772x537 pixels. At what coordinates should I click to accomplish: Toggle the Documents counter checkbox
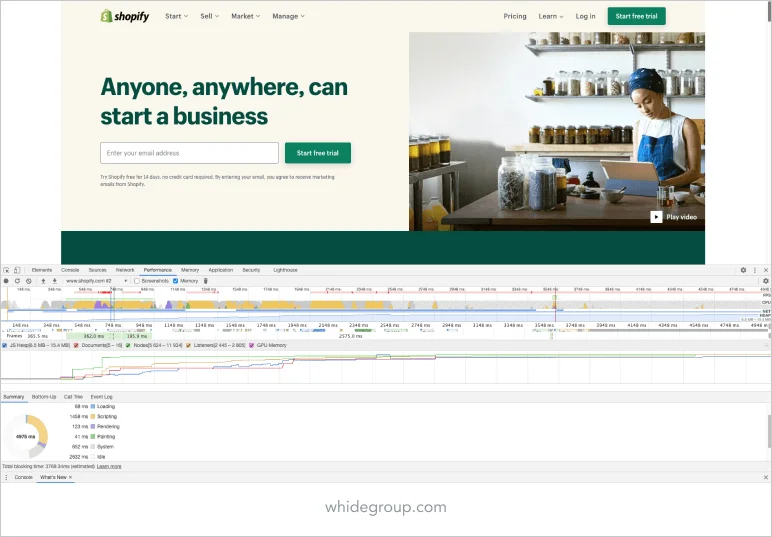coord(76,346)
